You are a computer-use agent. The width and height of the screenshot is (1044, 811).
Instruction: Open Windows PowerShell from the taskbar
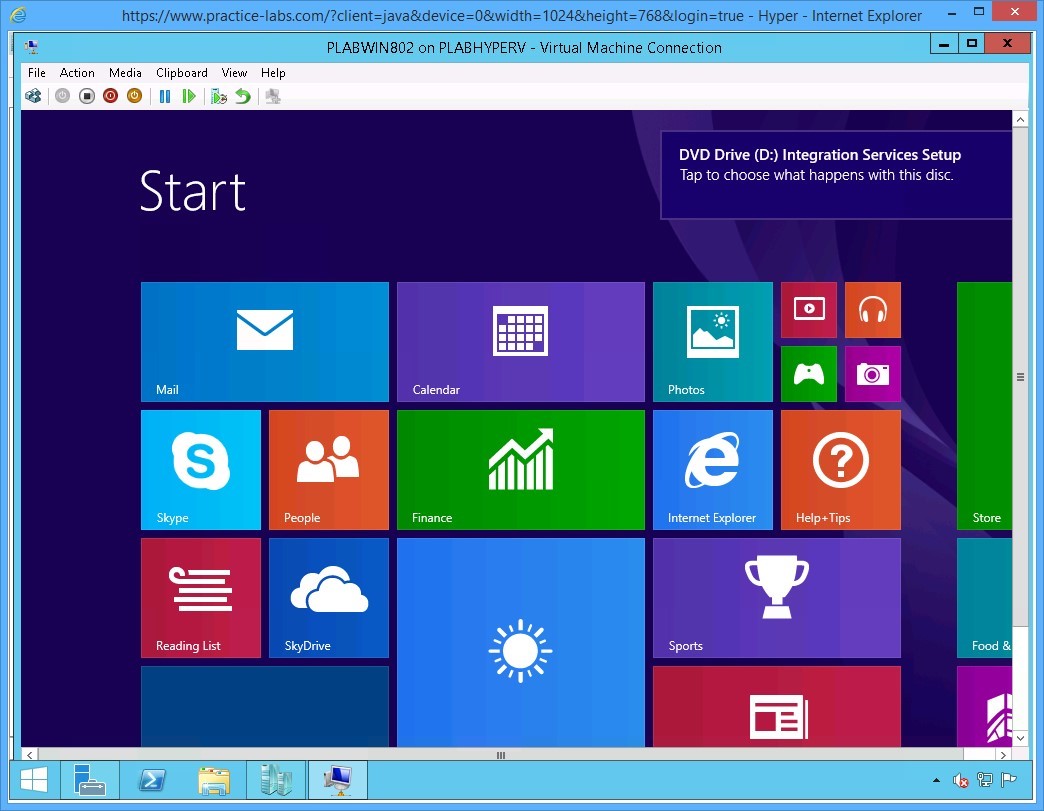152,780
